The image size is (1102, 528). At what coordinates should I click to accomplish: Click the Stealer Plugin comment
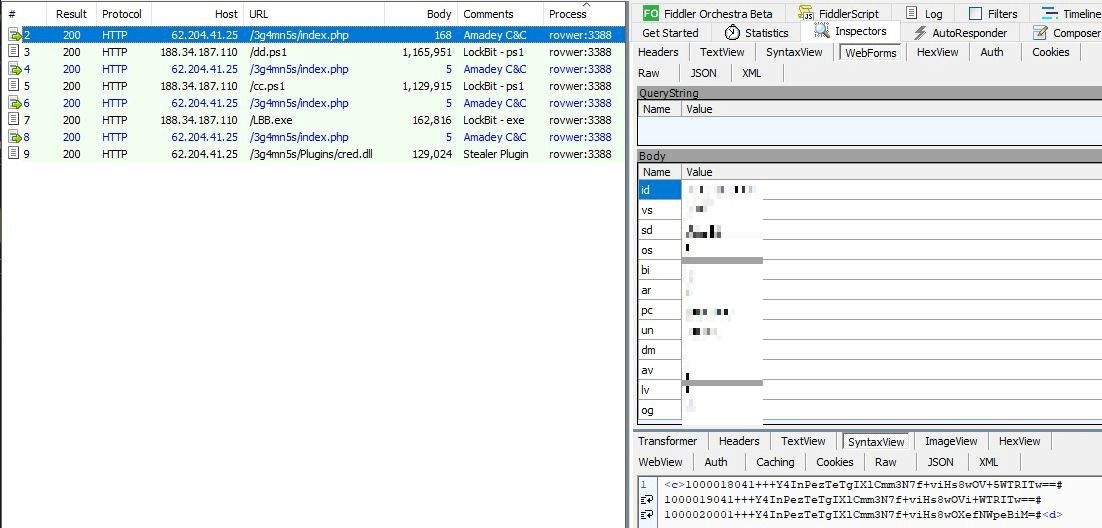[495, 154]
